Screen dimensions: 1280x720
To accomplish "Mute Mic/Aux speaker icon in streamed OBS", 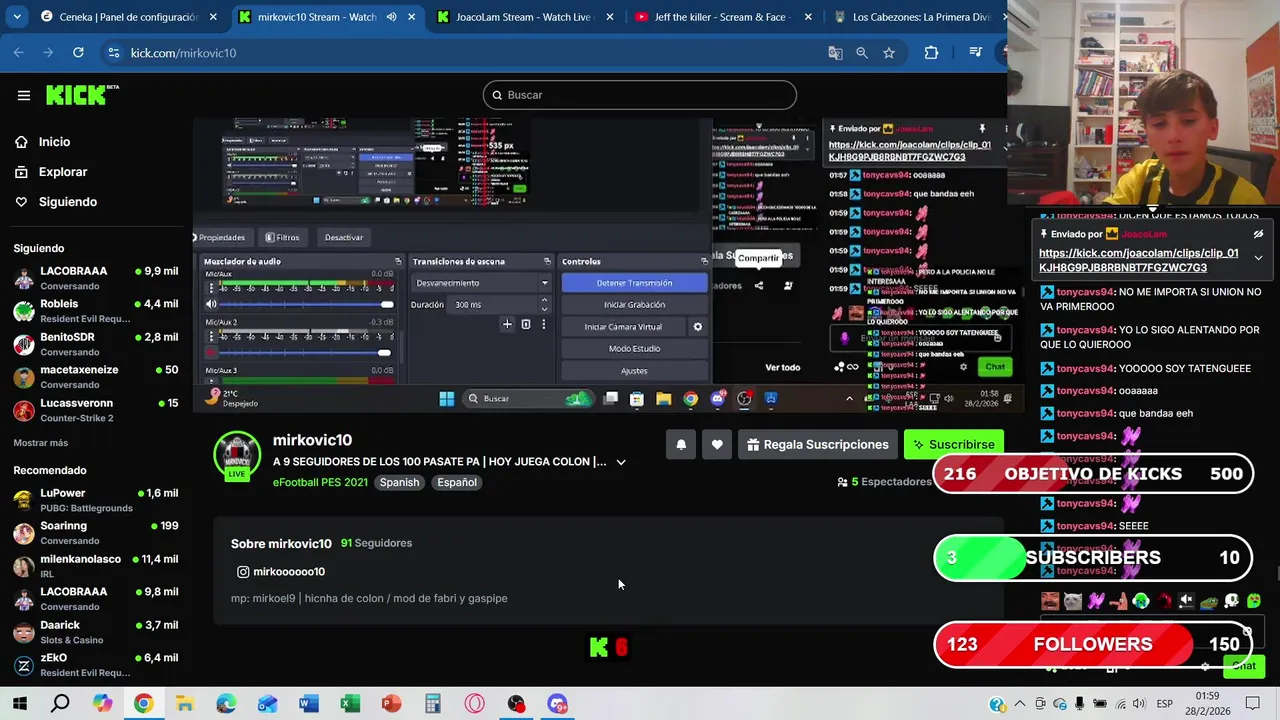I will point(211,304).
